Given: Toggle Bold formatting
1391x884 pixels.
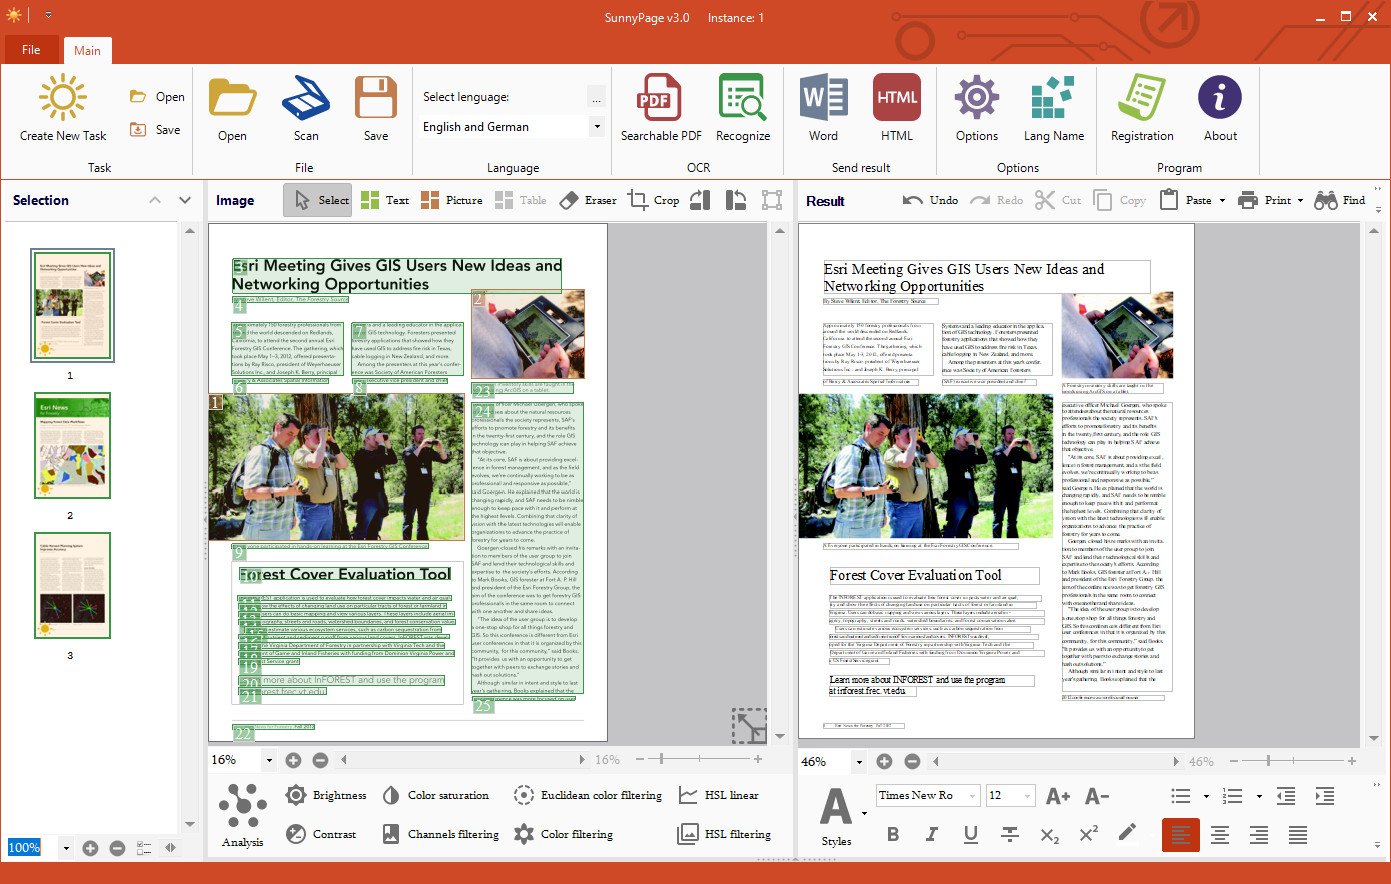Looking at the screenshot, I should 893,835.
